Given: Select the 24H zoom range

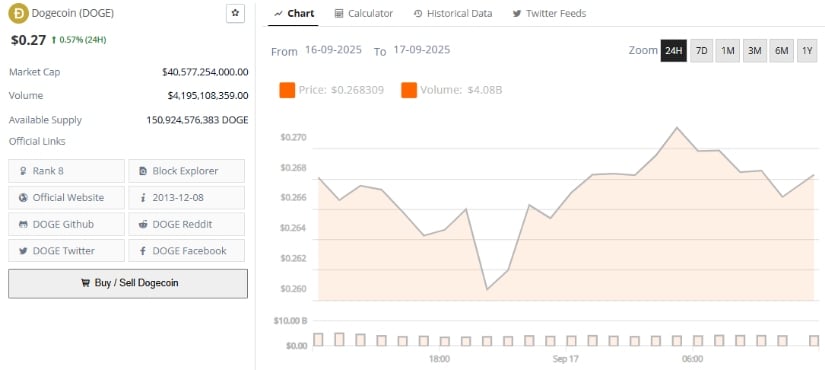Looking at the screenshot, I should click(673, 51).
